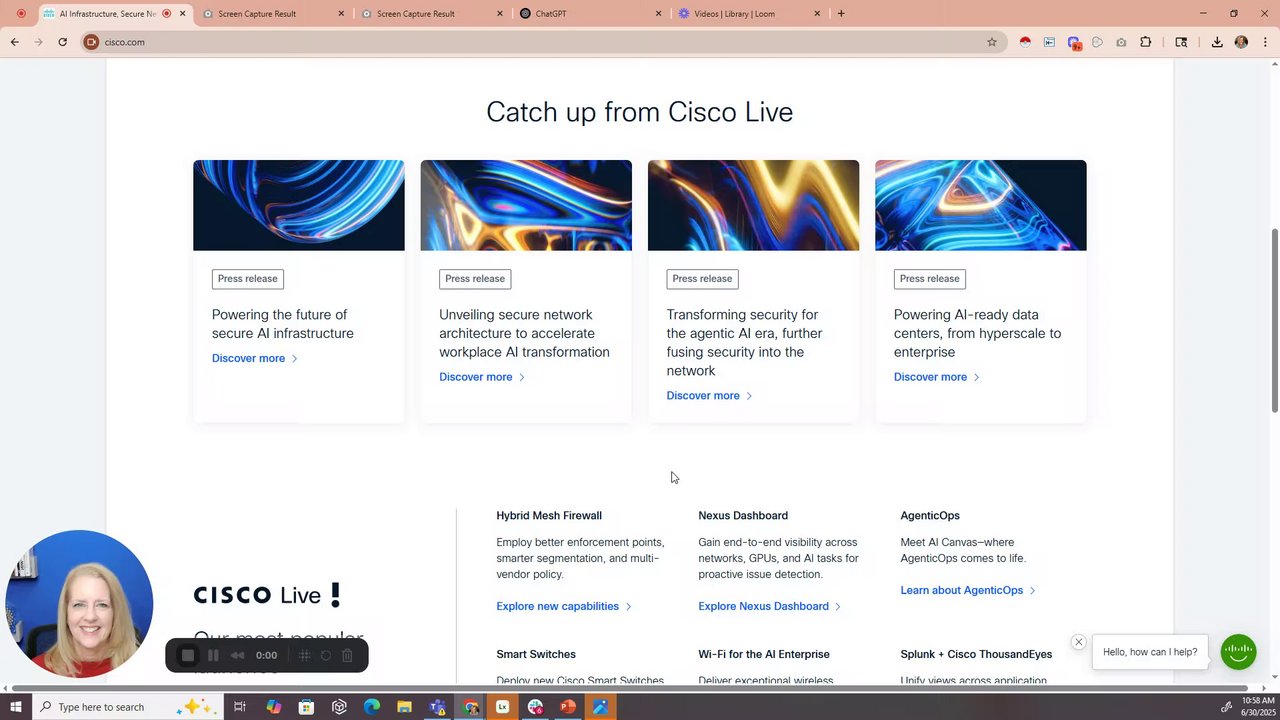Click Splunk + Cisco ThousandEyes heading
The width and height of the screenshot is (1280, 720).
coord(976,654)
